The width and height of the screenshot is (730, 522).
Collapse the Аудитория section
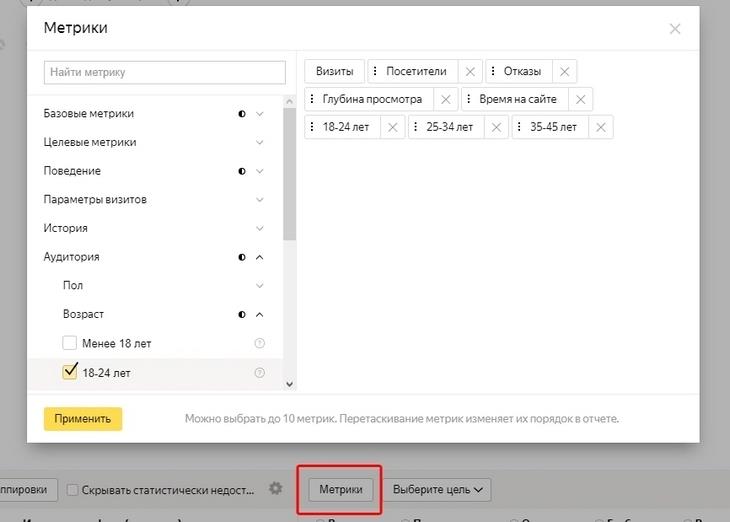(x=260, y=257)
